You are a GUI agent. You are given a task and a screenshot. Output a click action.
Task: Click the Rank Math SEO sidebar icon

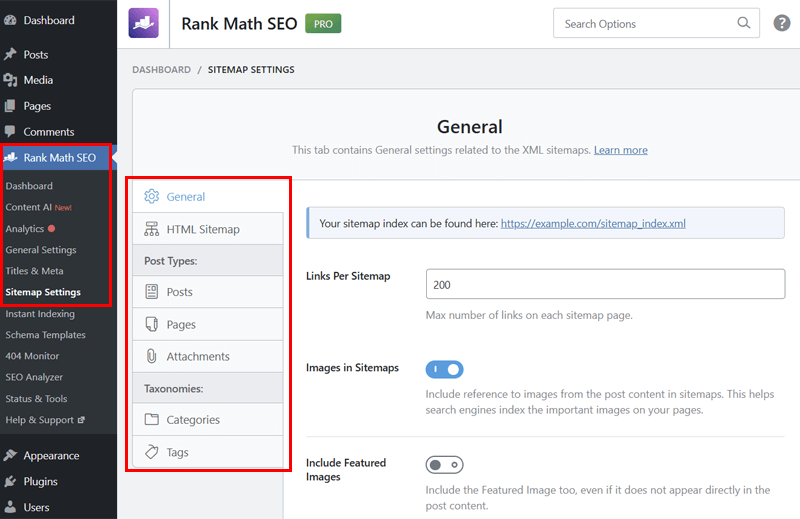click(10, 158)
